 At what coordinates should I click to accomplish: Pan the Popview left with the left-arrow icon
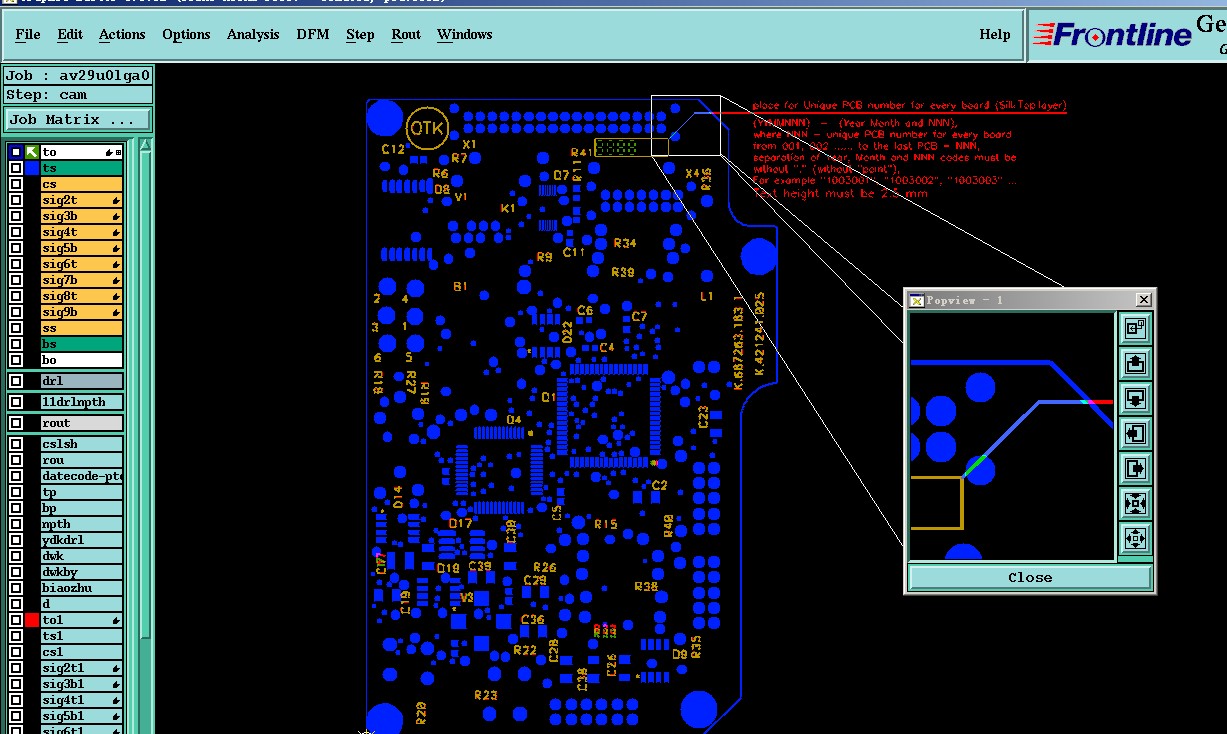coord(1134,433)
